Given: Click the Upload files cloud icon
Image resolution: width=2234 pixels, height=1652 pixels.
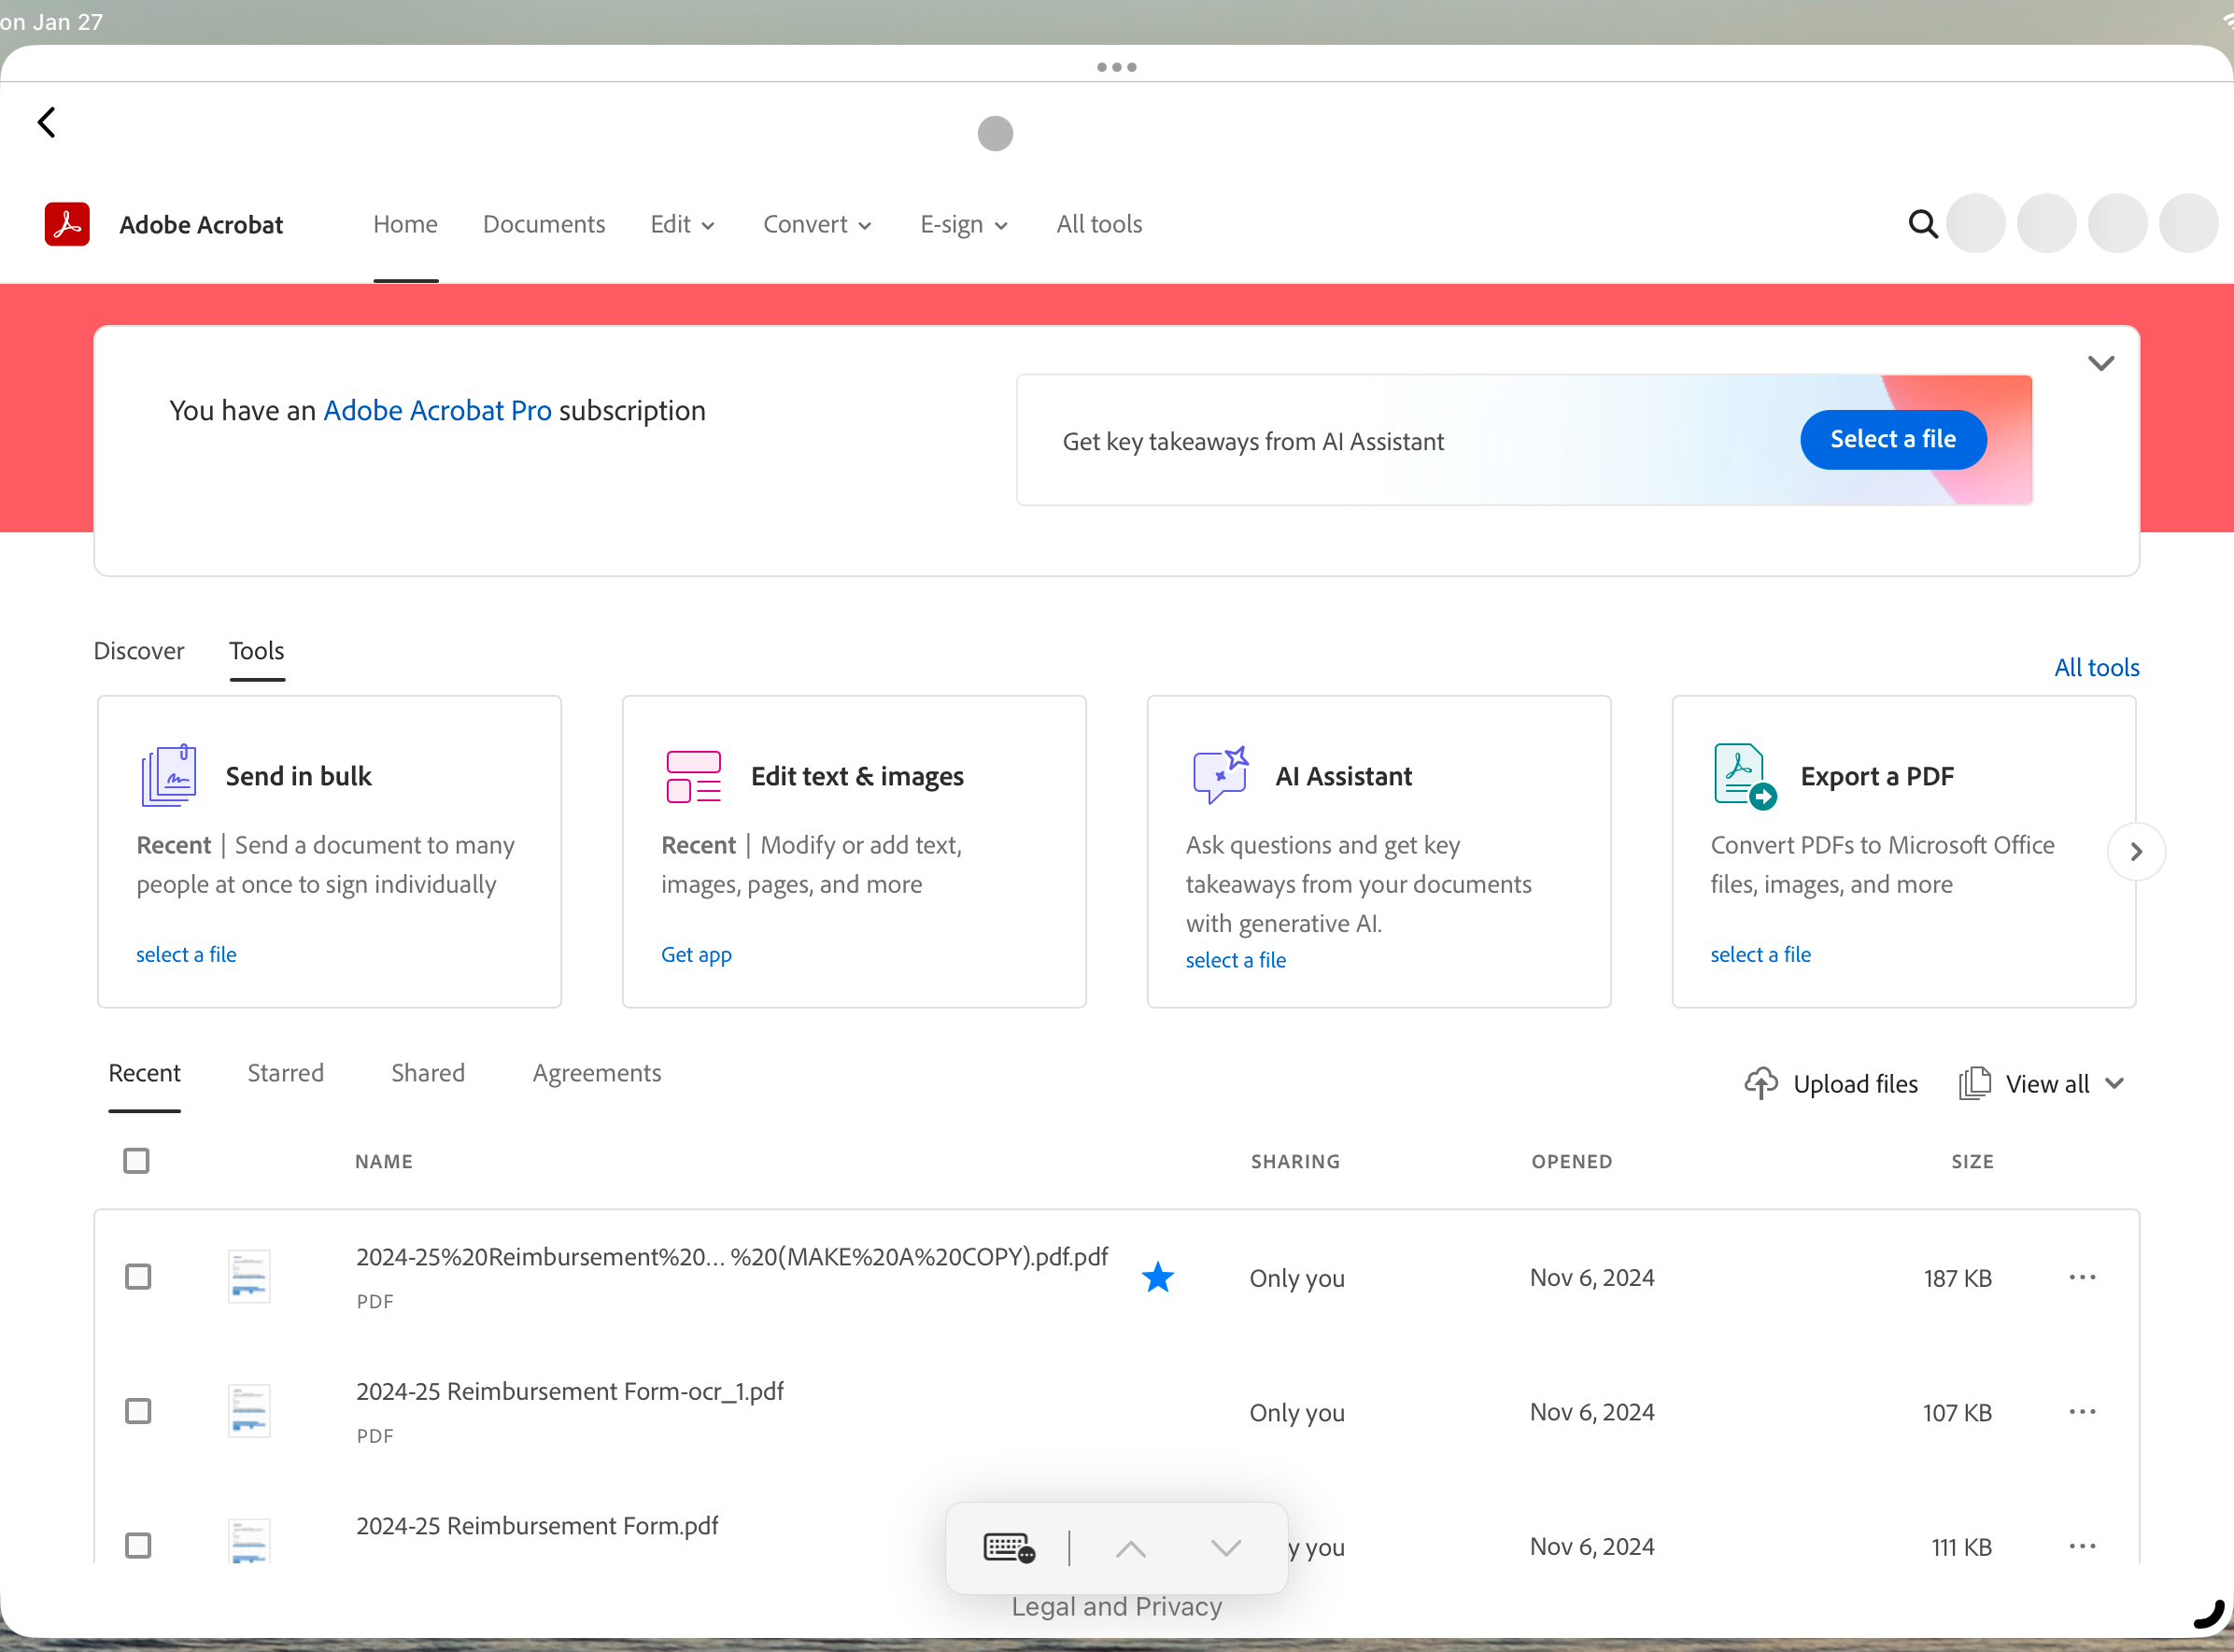Looking at the screenshot, I should 1761,1083.
